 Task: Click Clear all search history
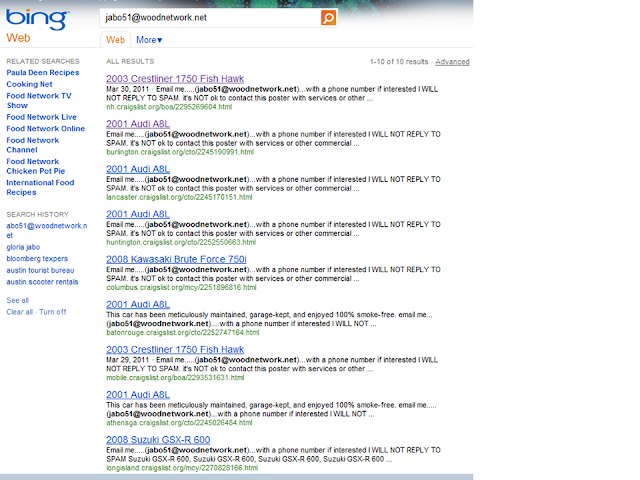[x=20, y=312]
